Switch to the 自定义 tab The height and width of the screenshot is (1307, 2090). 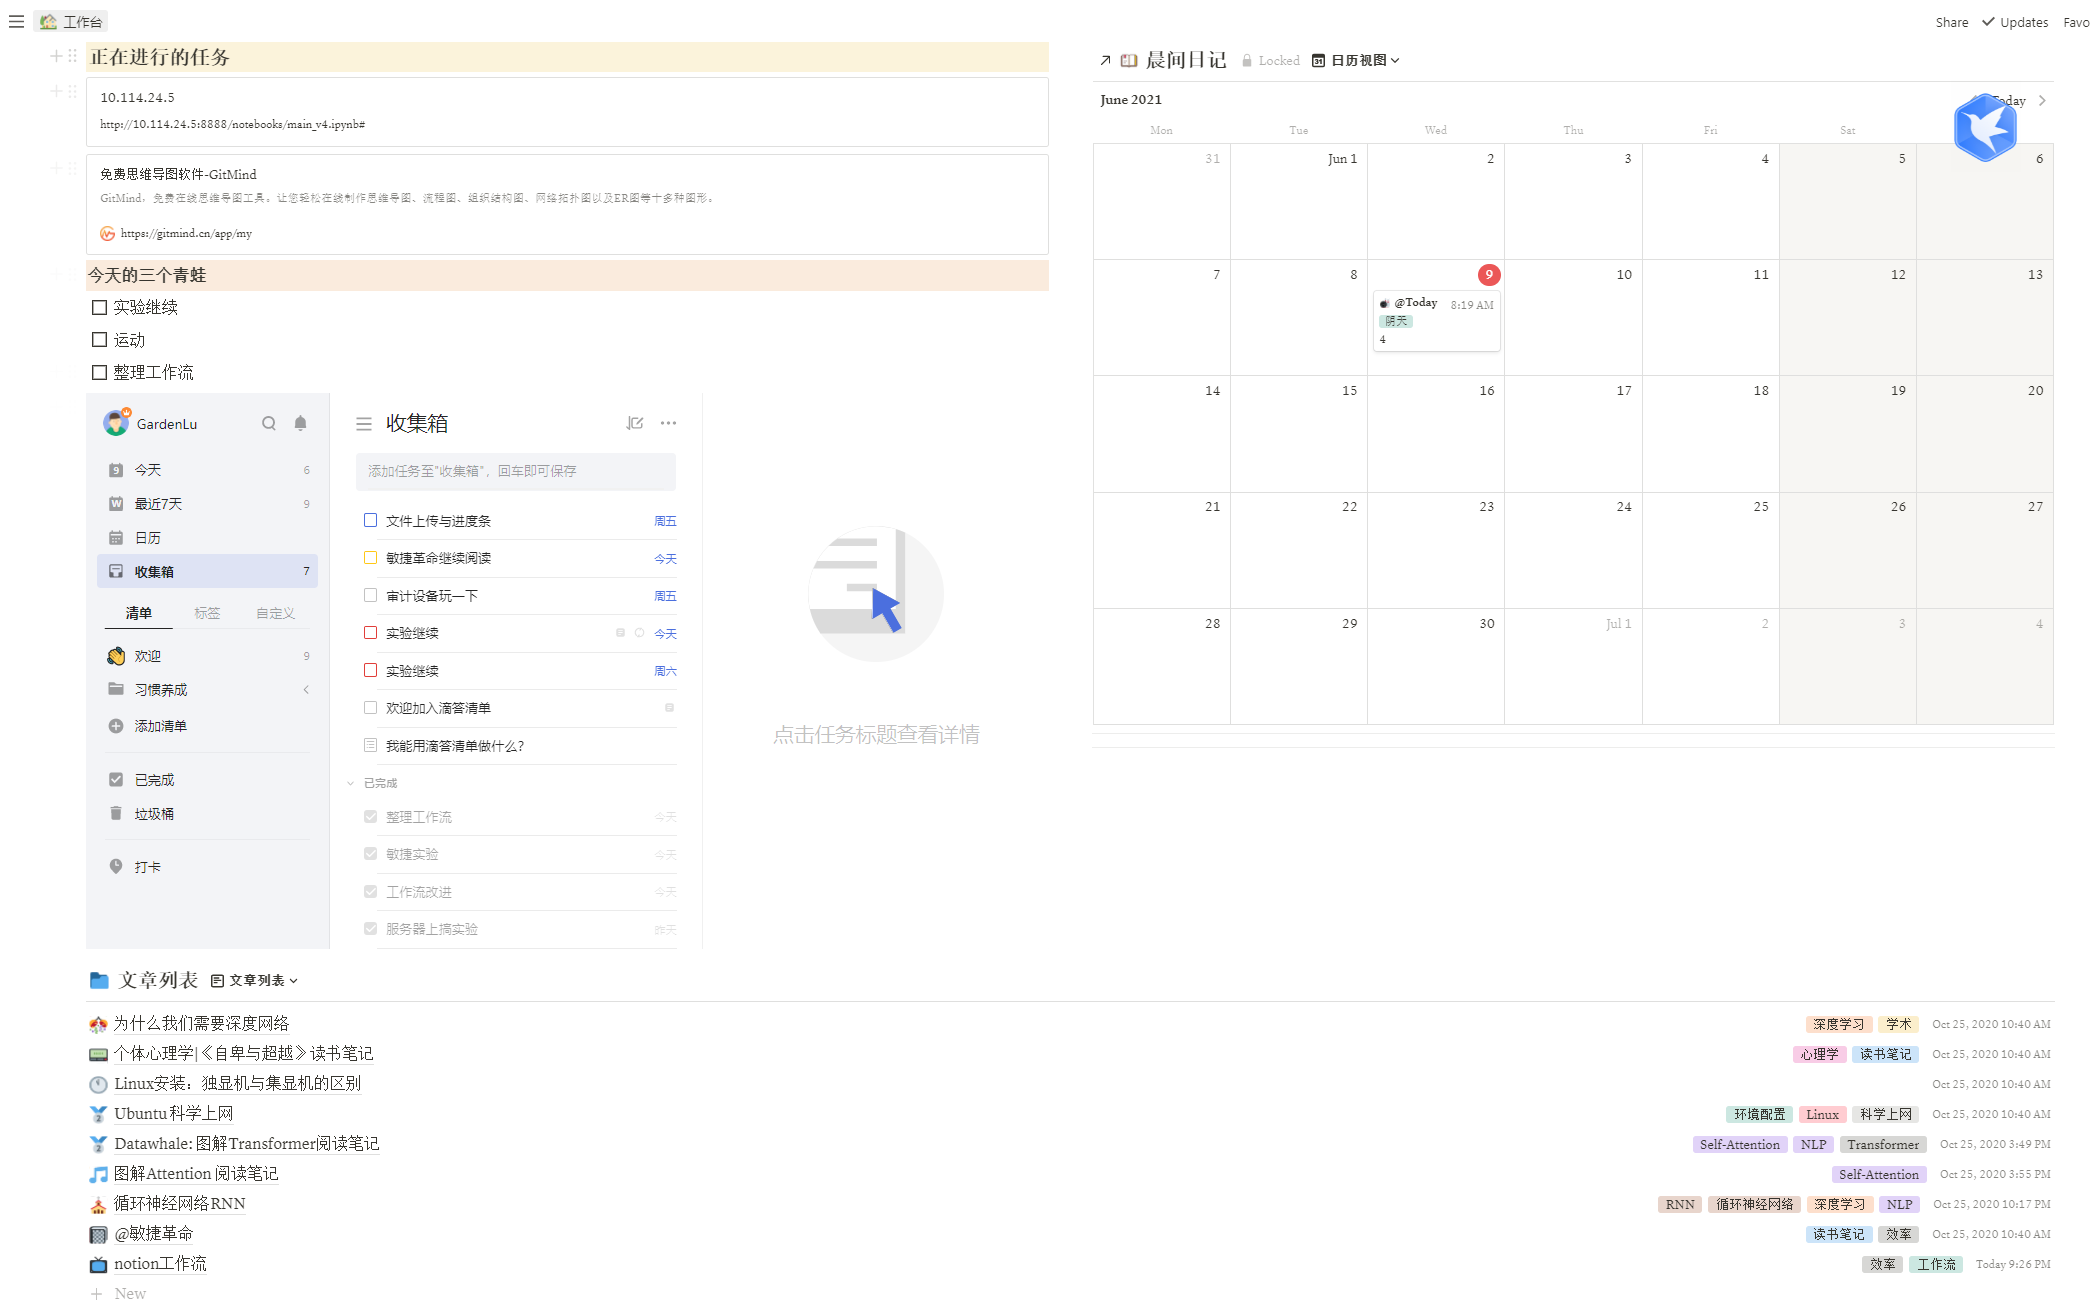pos(275,613)
